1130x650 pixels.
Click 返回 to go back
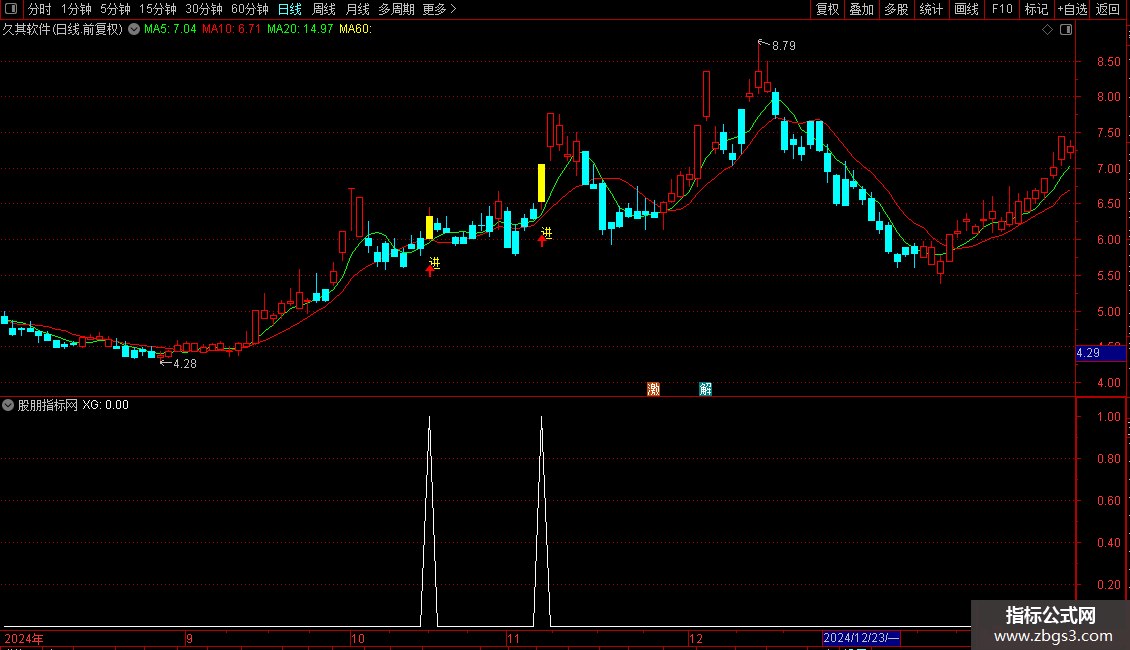click(x=1108, y=9)
